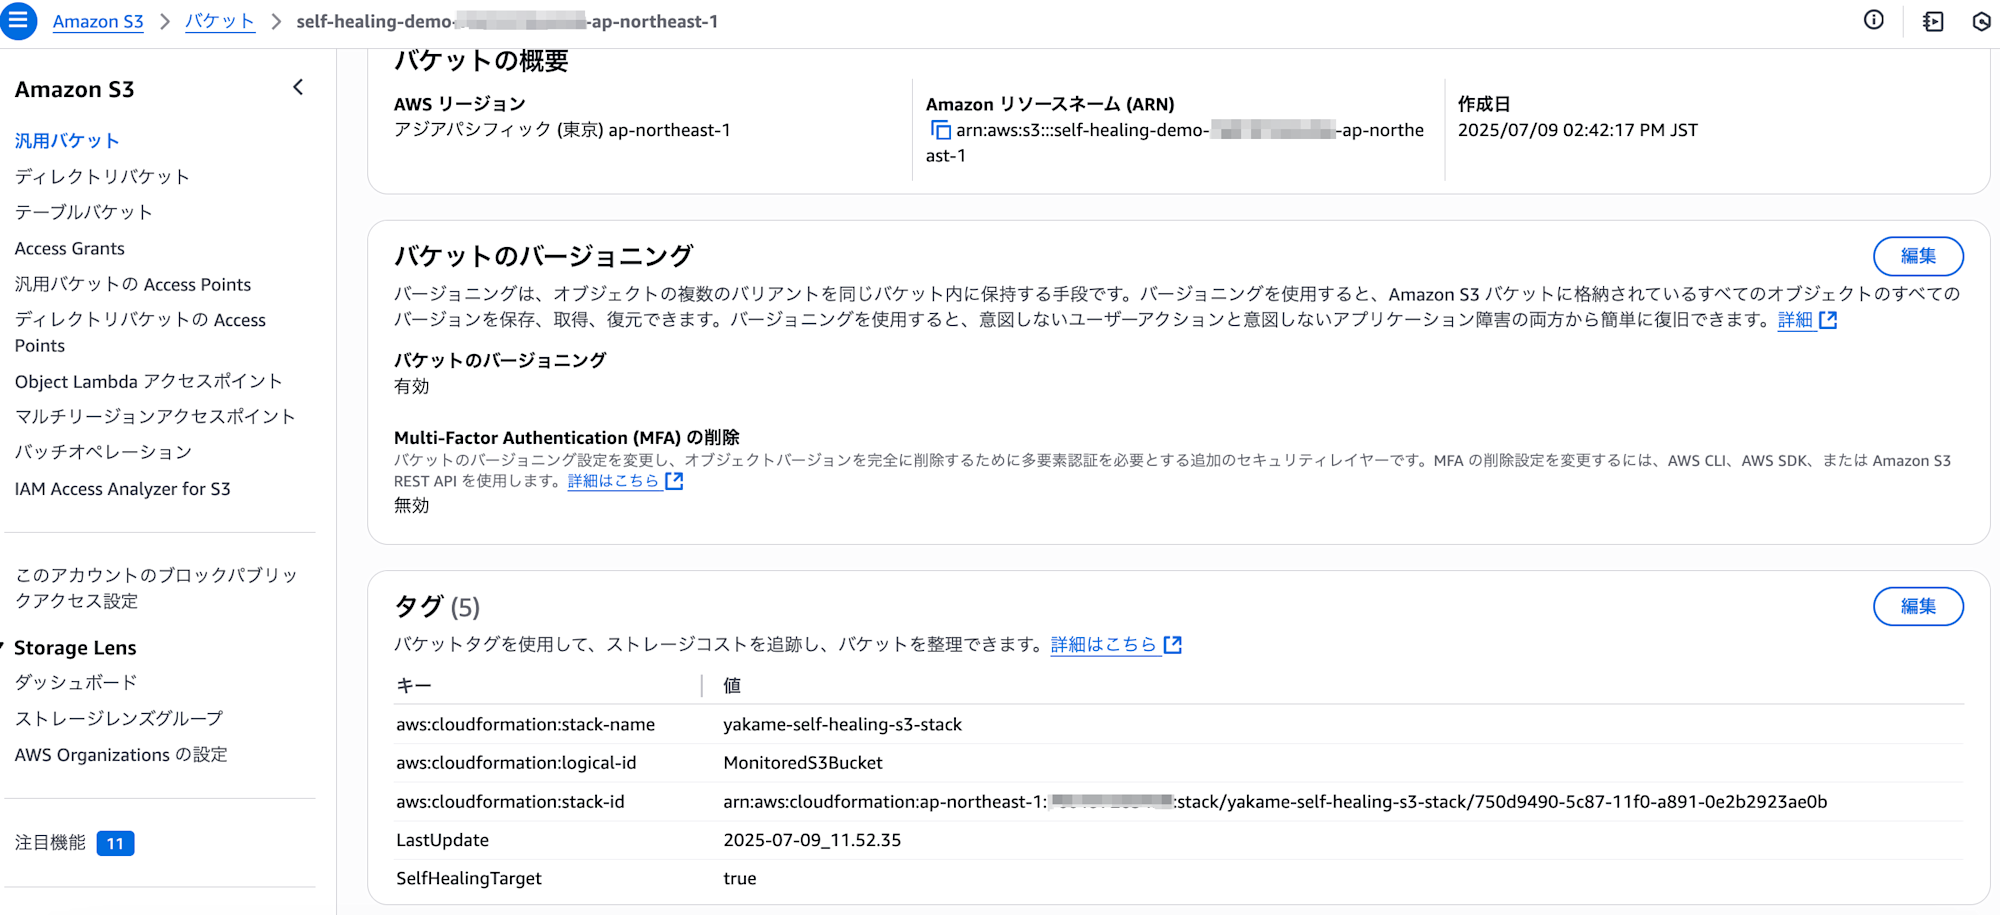
Task: Select the LastUpdate key cell
Action: click(442, 841)
